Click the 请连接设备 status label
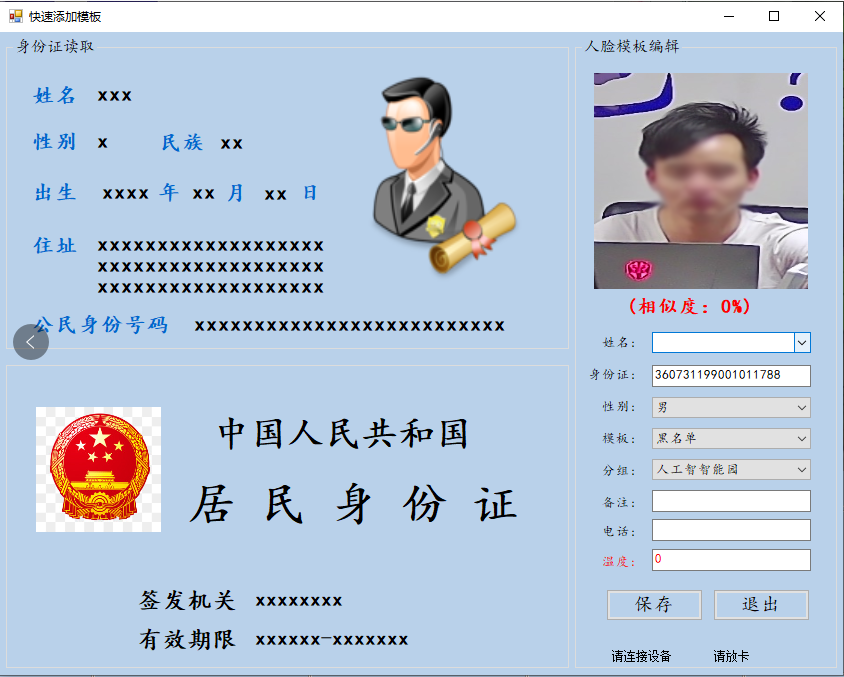 [x=641, y=657]
